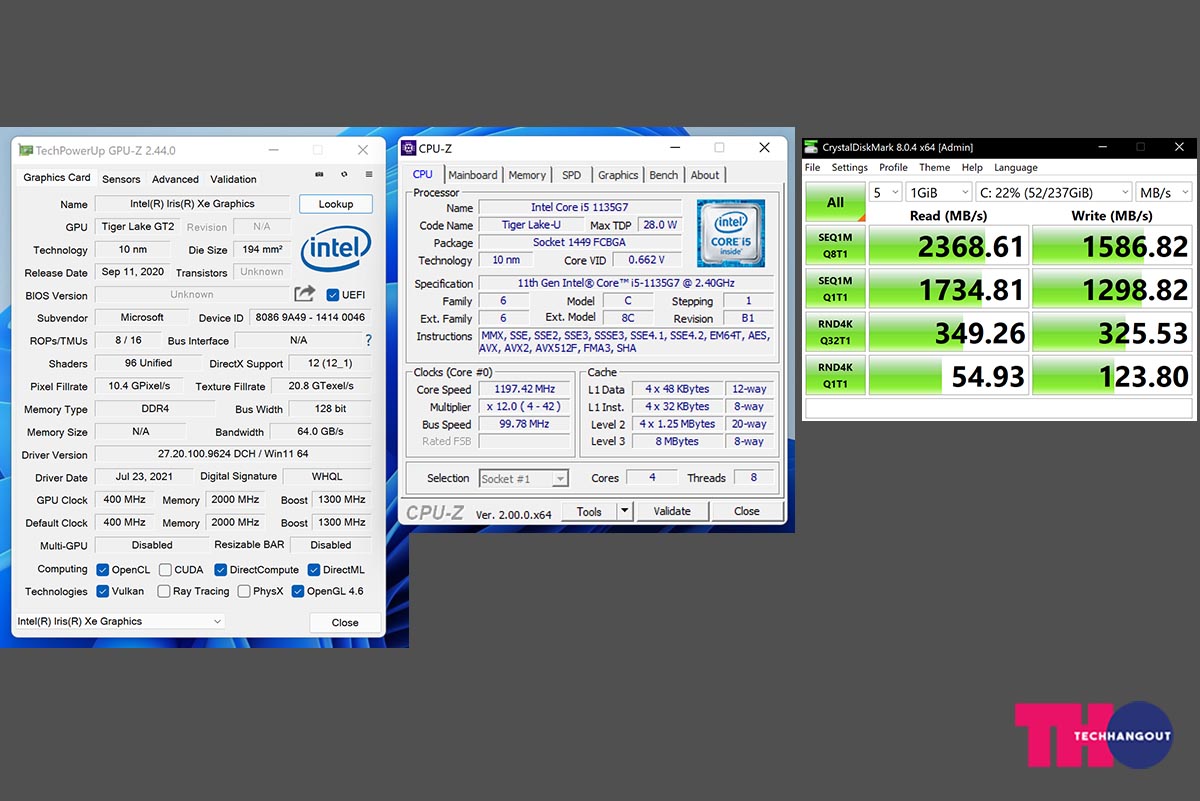The height and width of the screenshot is (801, 1200).
Task: Switch to the About tab in CPU-Z
Action: click(705, 175)
